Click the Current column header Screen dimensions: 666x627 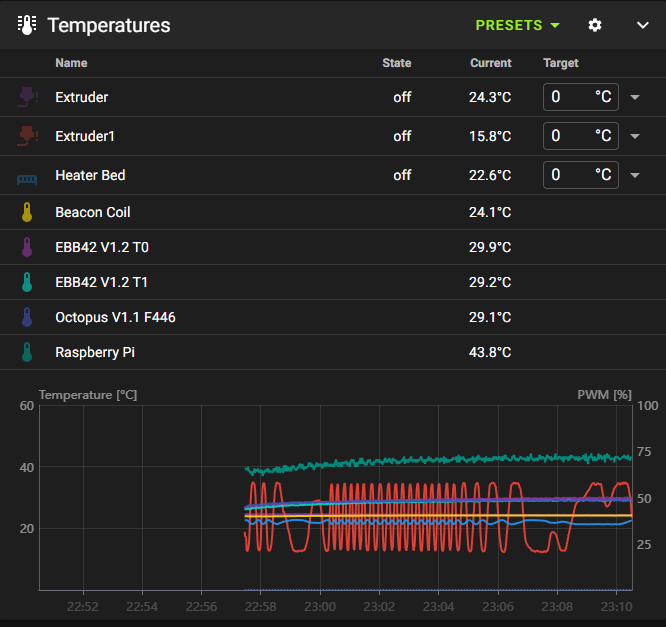[491, 63]
